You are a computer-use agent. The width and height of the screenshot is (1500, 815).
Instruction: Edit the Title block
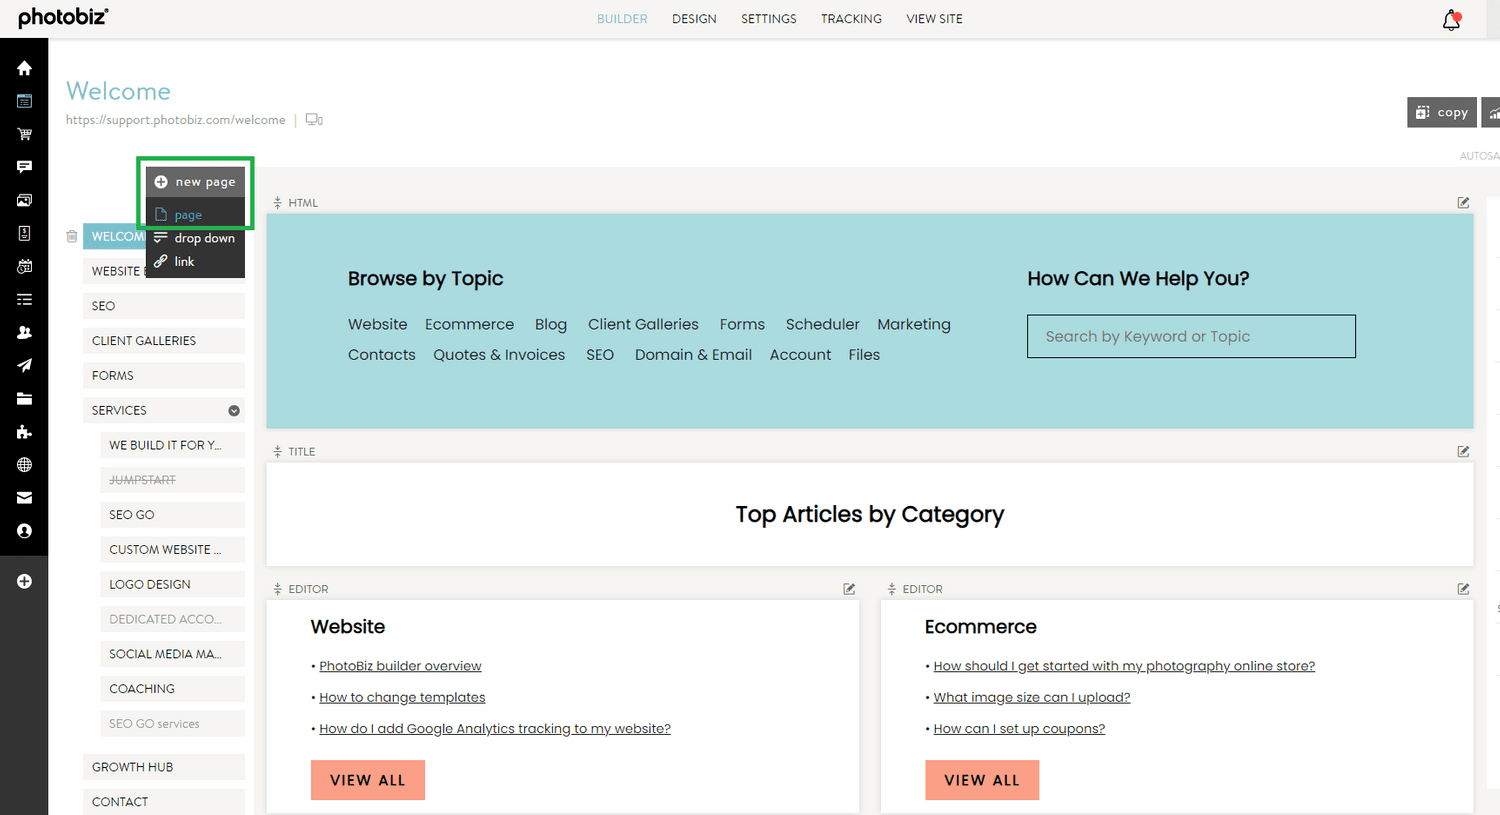1463,451
